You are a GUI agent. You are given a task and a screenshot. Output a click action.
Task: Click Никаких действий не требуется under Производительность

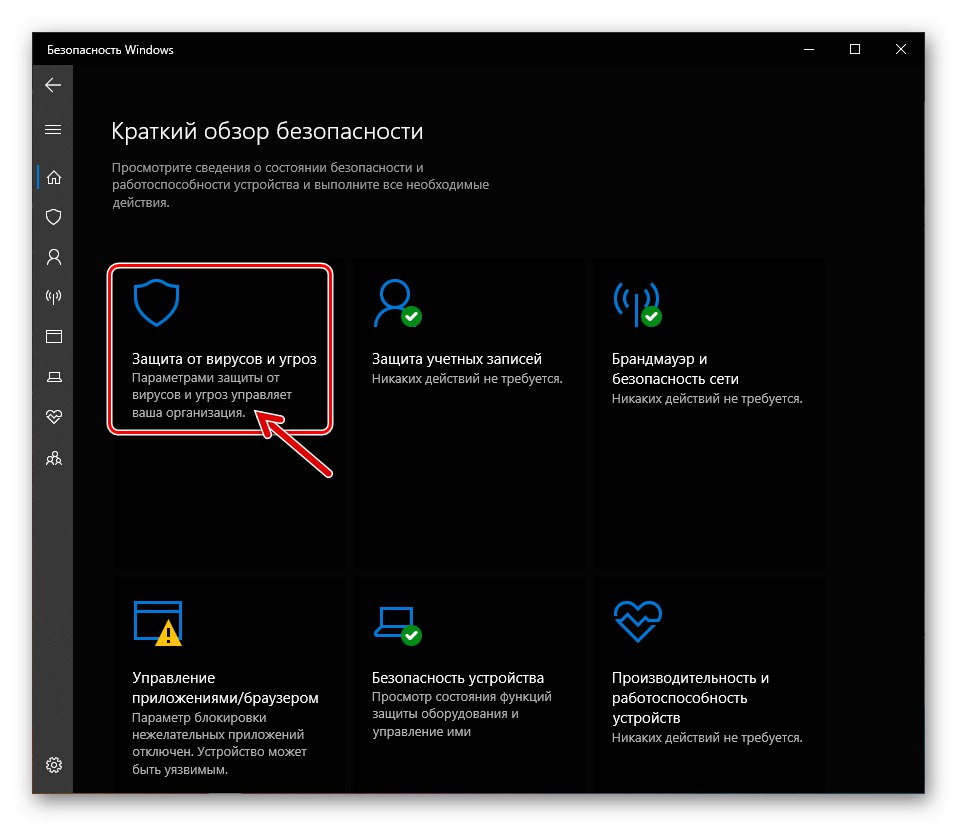point(707,737)
